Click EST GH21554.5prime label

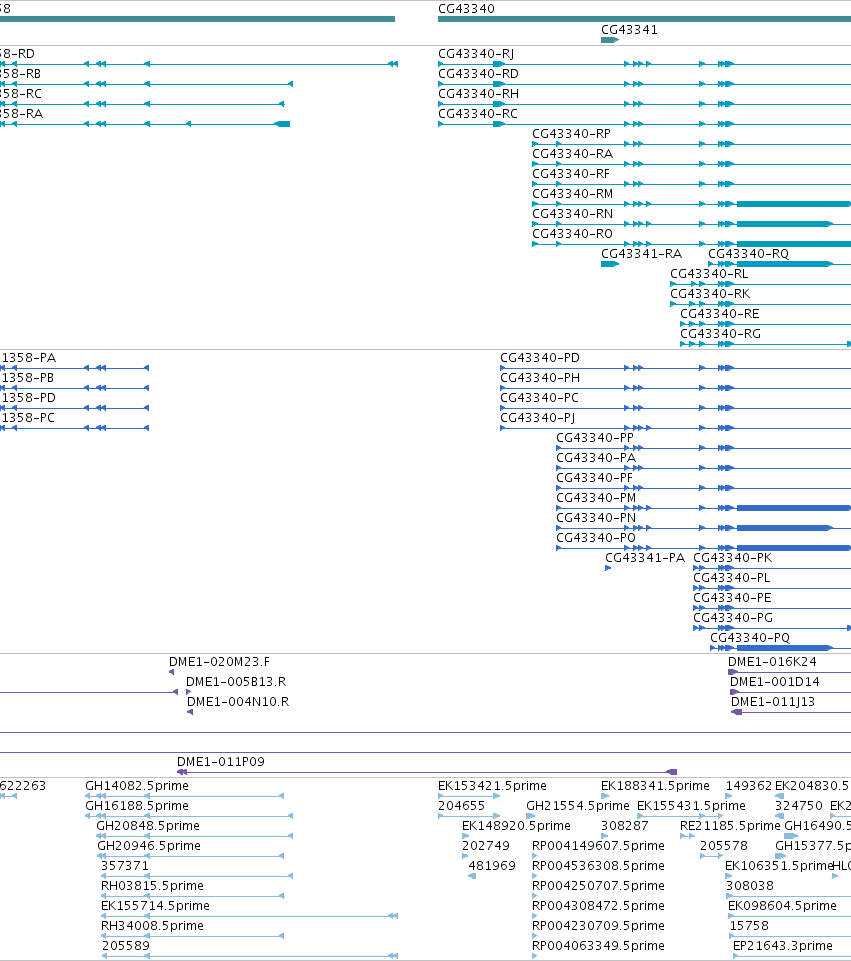tap(578, 806)
